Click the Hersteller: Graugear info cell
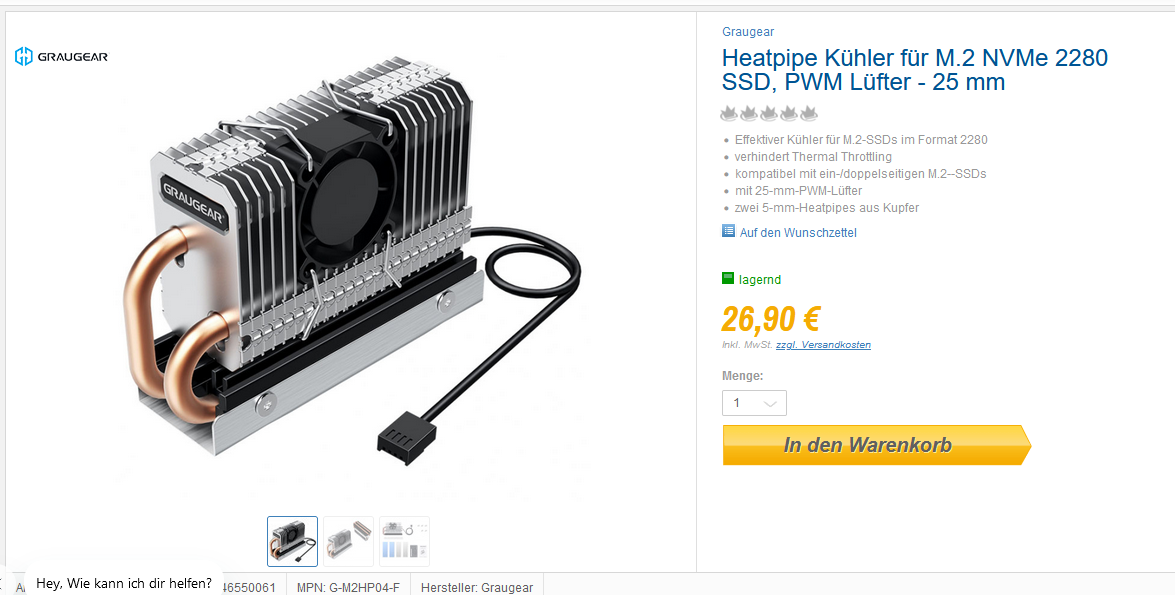This screenshot has height=595, width=1175. pos(477,588)
